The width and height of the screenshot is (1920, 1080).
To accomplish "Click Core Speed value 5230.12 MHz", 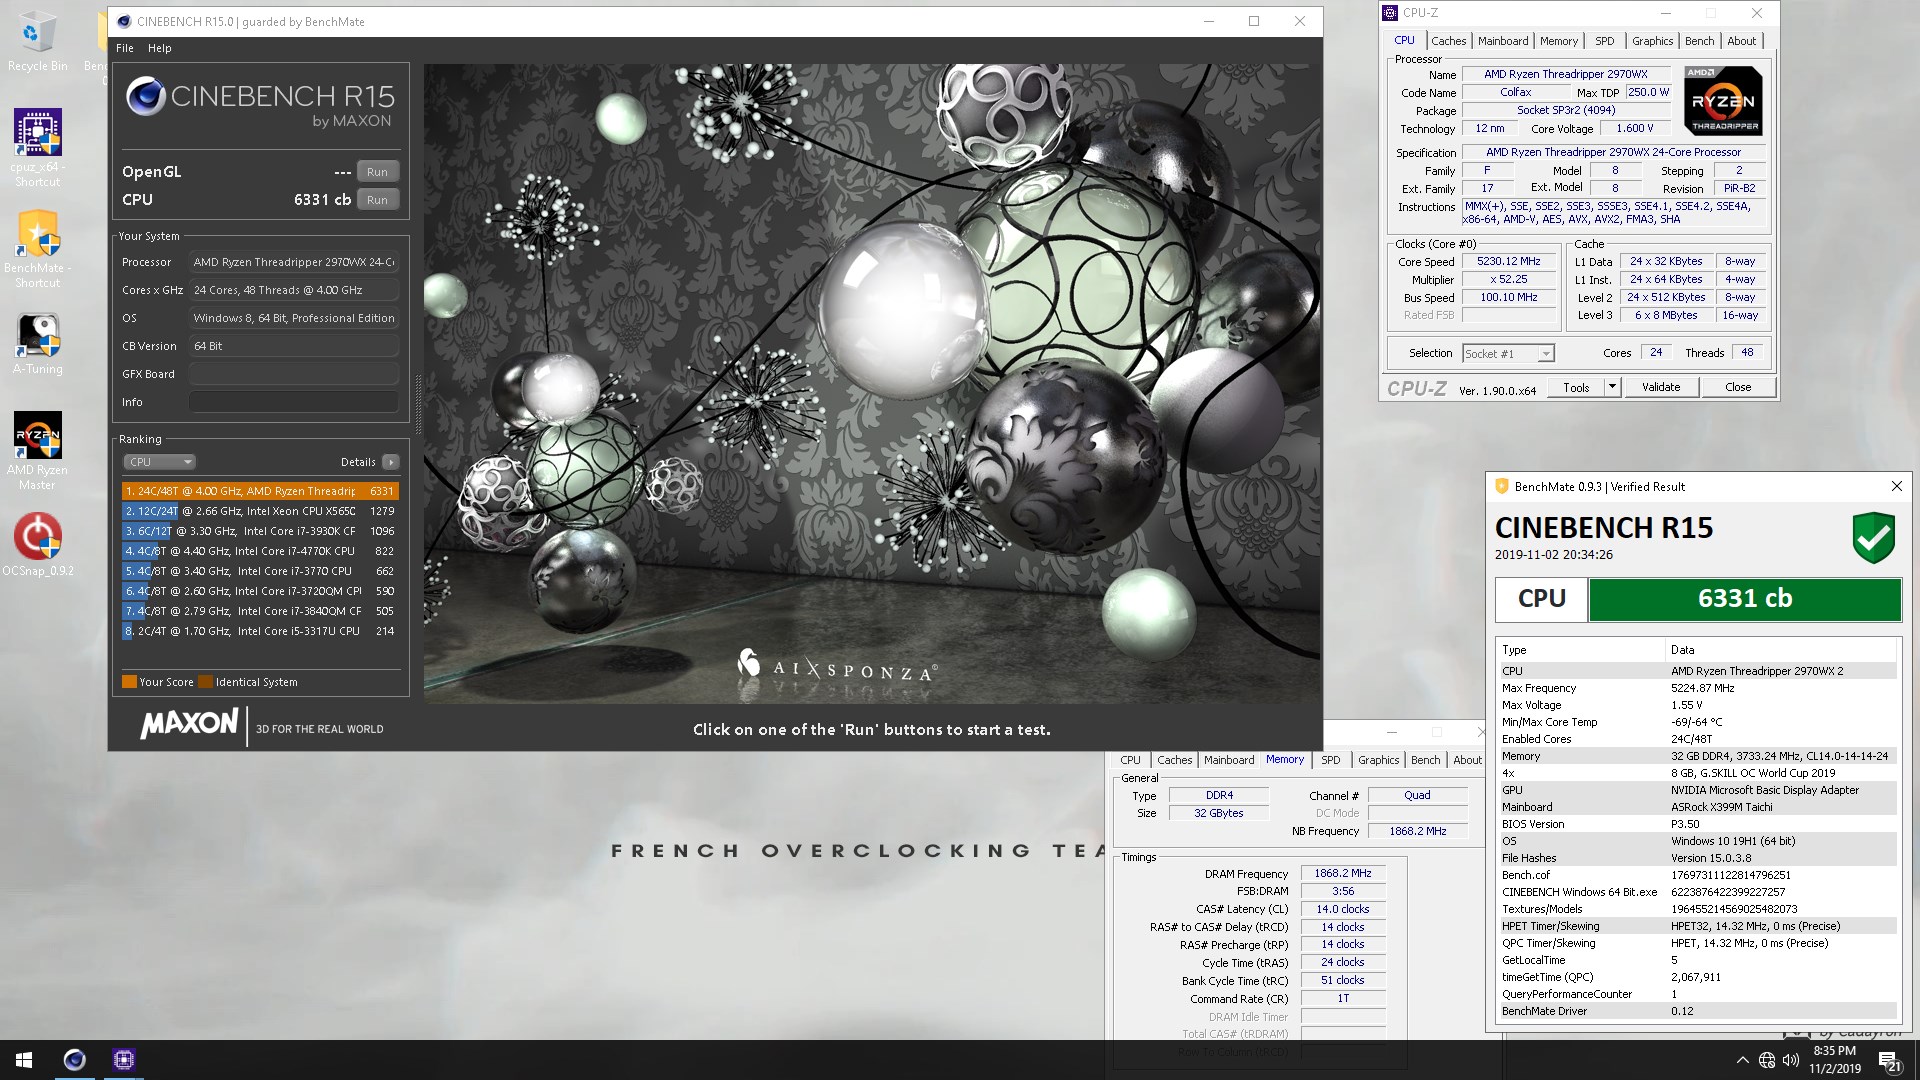I will (1508, 262).
